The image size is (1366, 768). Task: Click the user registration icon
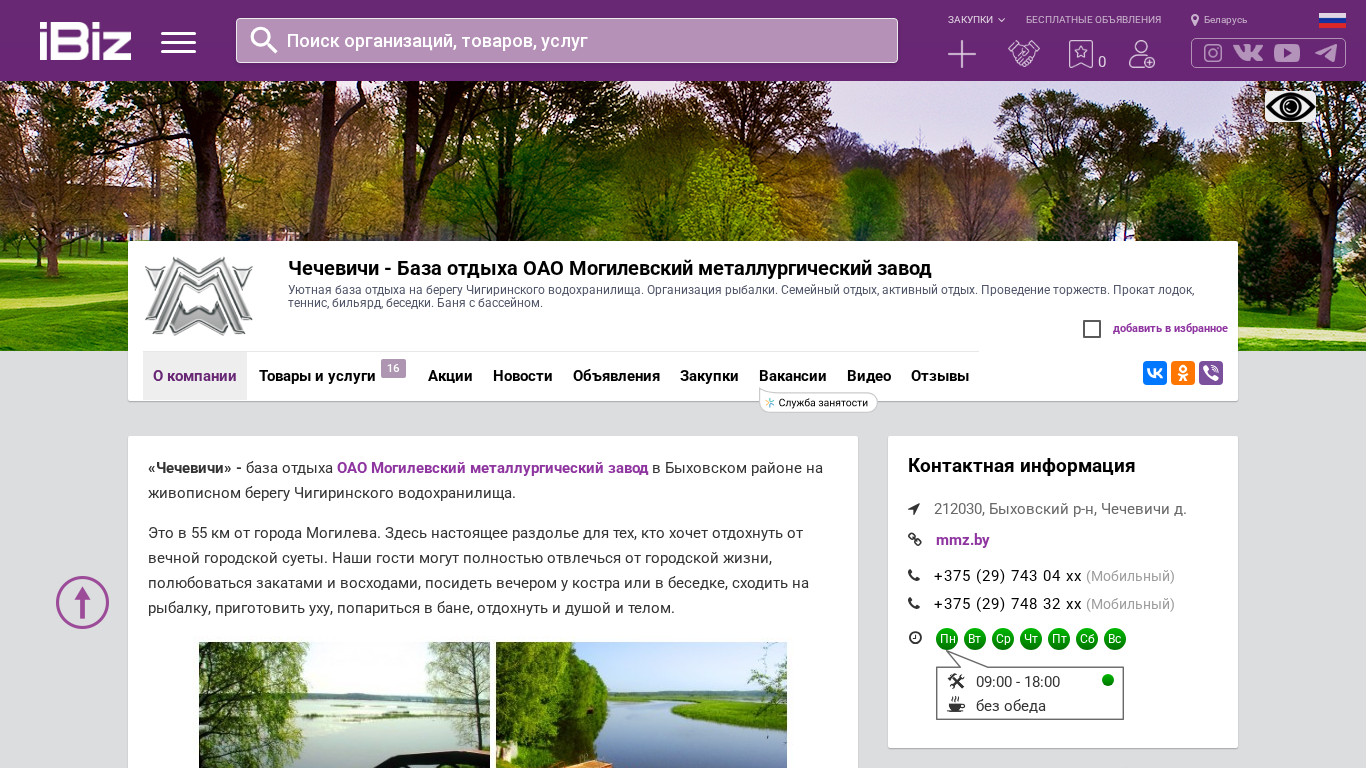tap(1141, 54)
